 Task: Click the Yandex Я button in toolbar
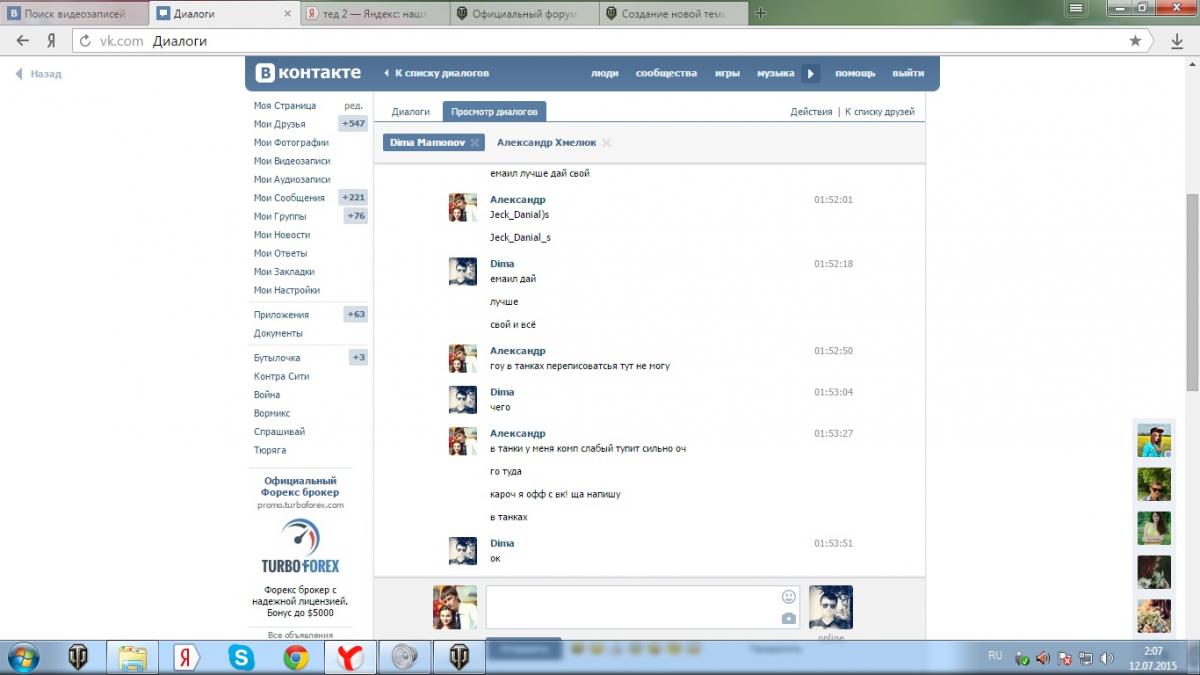tap(51, 41)
